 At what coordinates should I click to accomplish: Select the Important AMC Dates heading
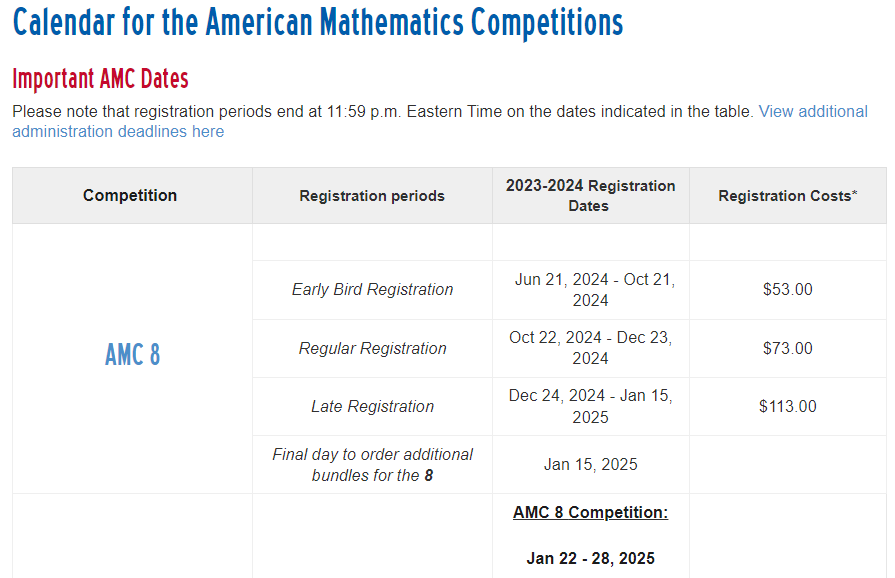point(100,79)
